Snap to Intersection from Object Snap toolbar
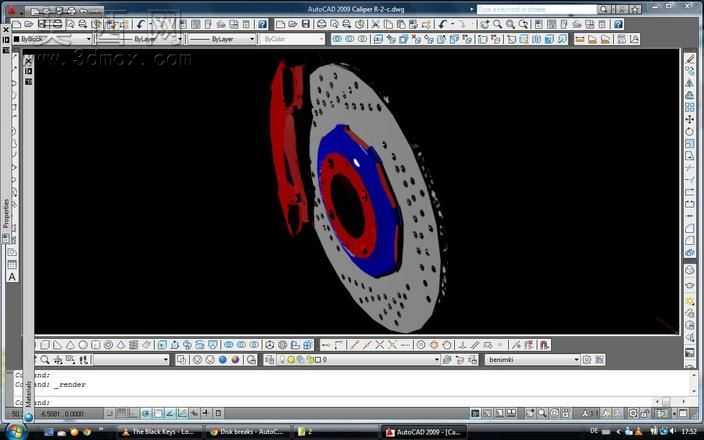Image resolution: width=704 pixels, height=440 pixels. pyautogui.click(x=380, y=345)
